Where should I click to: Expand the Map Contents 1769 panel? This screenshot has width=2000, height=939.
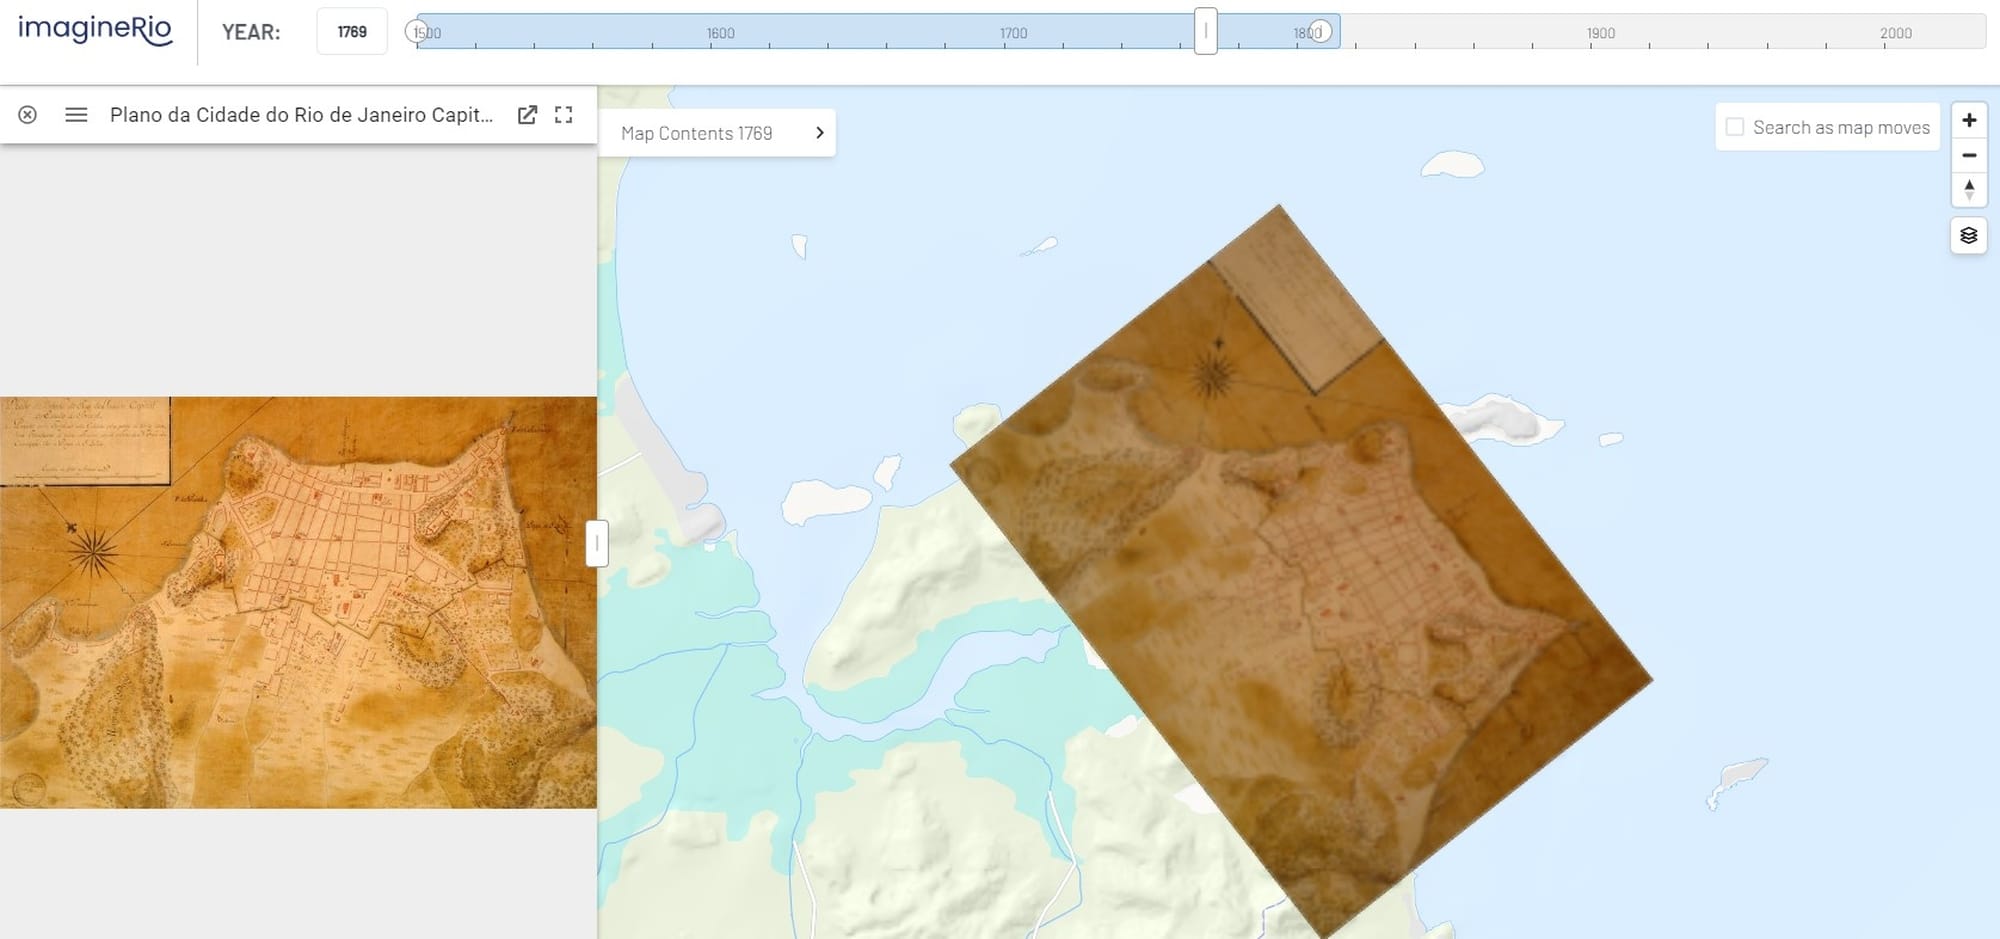click(717, 133)
